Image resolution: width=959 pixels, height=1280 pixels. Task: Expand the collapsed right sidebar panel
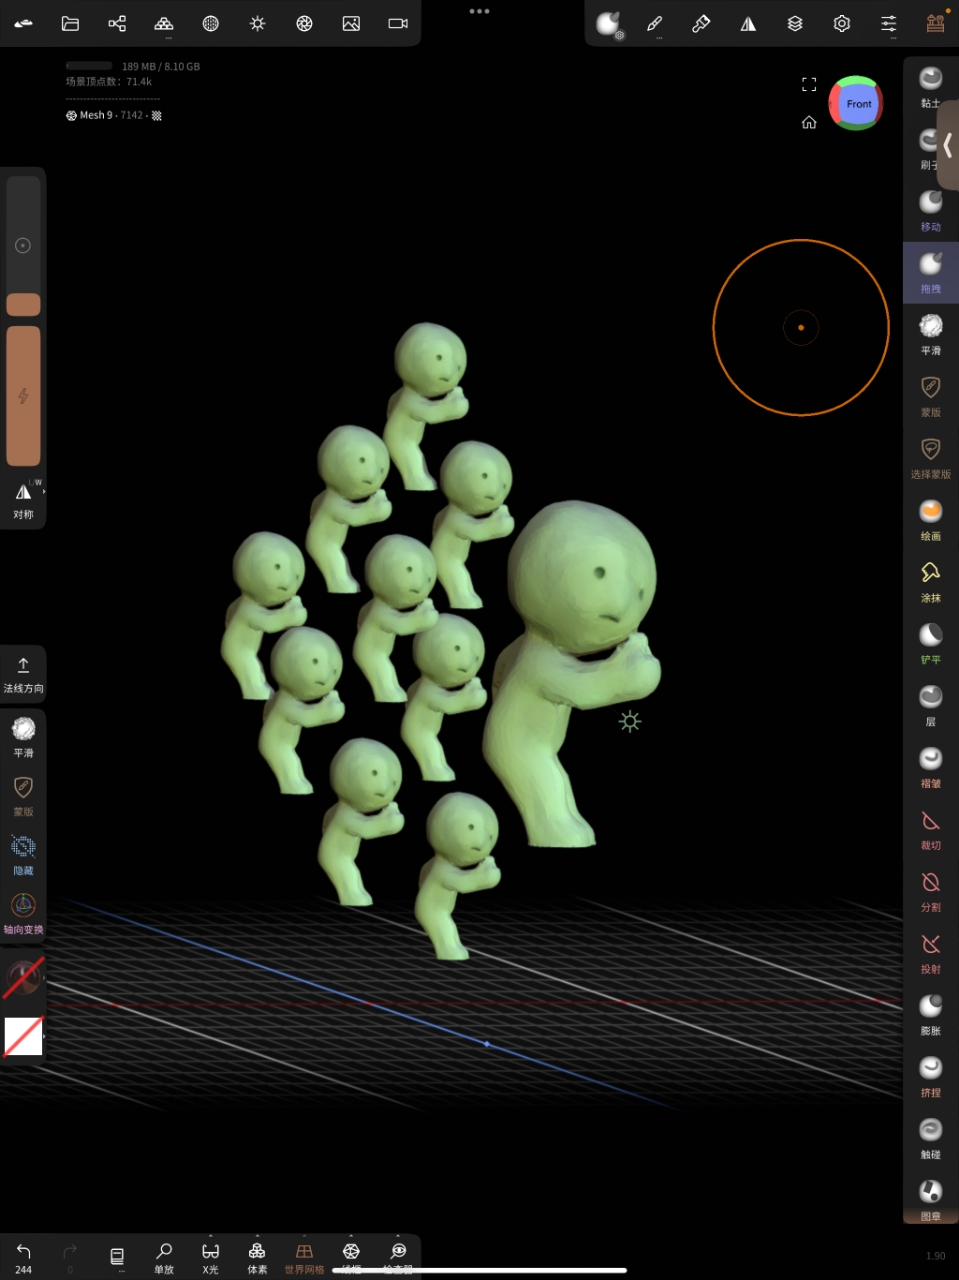point(946,145)
